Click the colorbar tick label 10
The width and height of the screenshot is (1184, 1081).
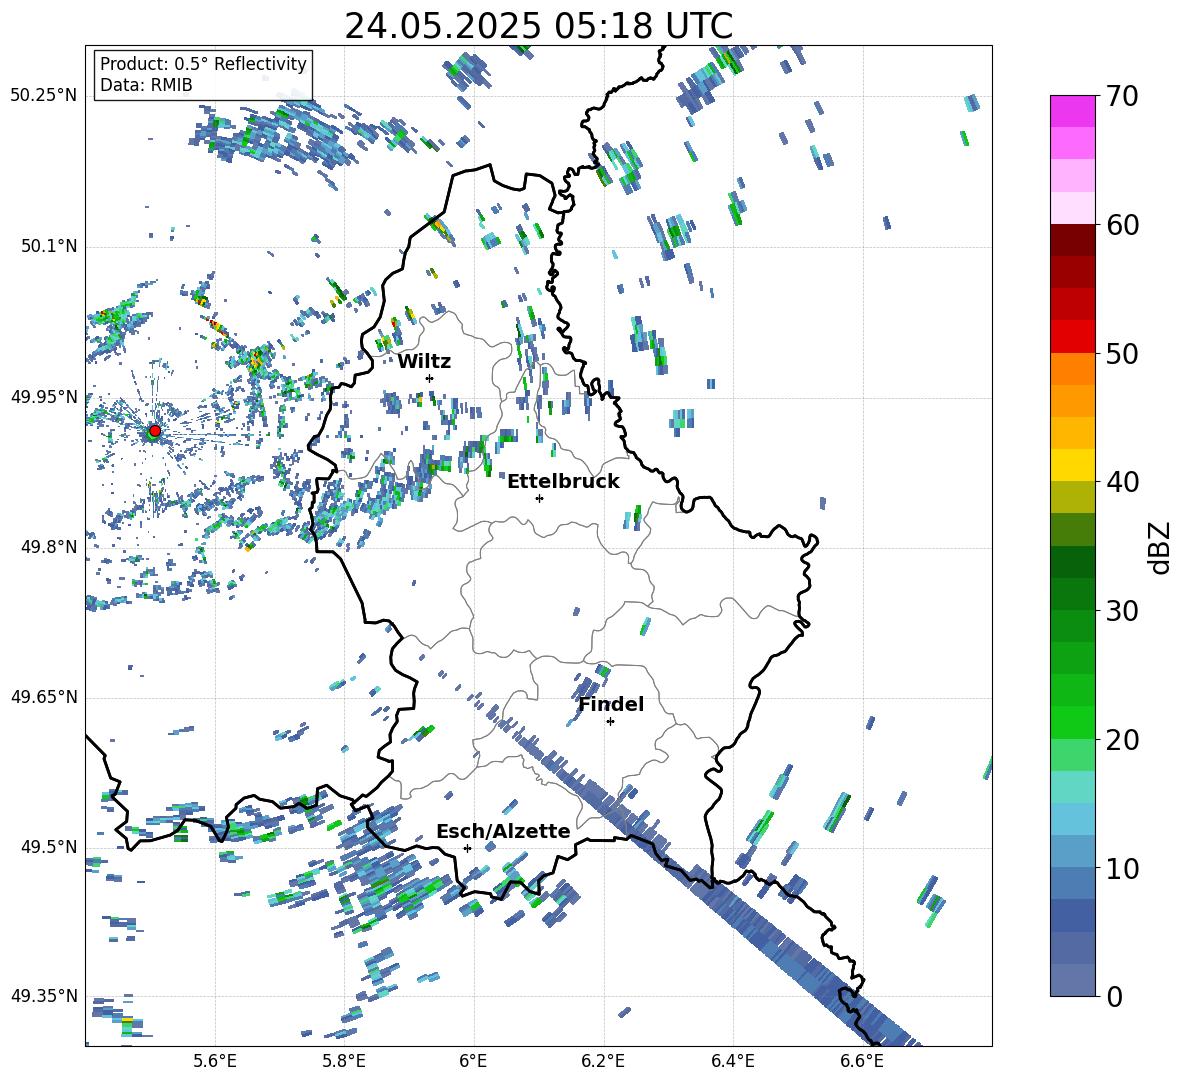click(1122, 868)
